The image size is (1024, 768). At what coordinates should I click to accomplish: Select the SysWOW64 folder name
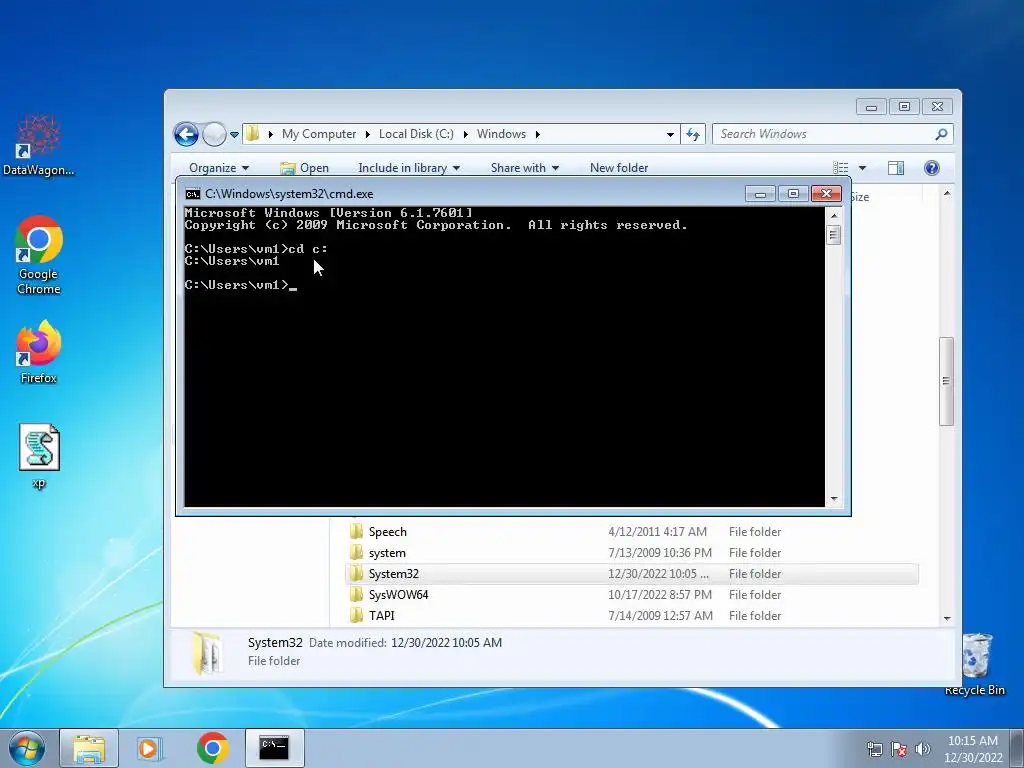398,594
